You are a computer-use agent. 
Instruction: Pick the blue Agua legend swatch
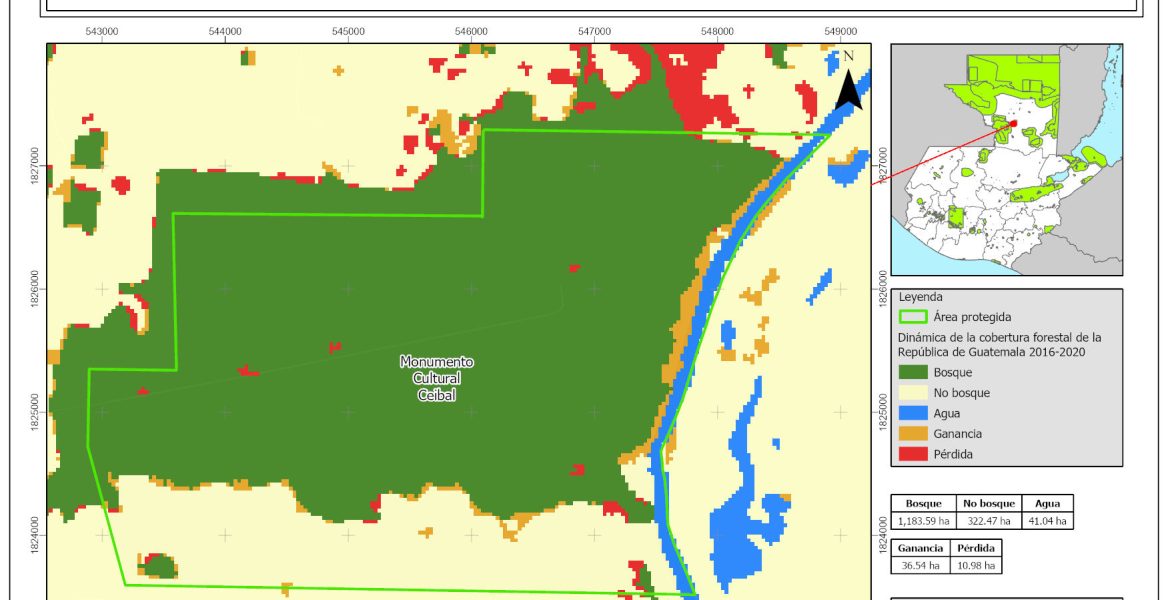pos(913,413)
